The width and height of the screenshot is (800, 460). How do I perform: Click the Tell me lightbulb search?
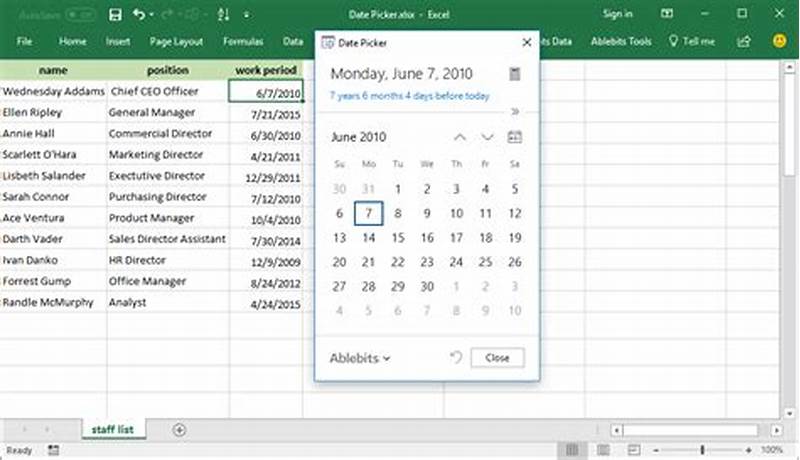pos(692,41)
